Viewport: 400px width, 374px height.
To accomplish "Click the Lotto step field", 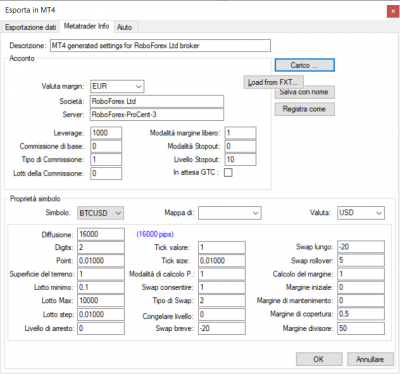I will (101, 315).
